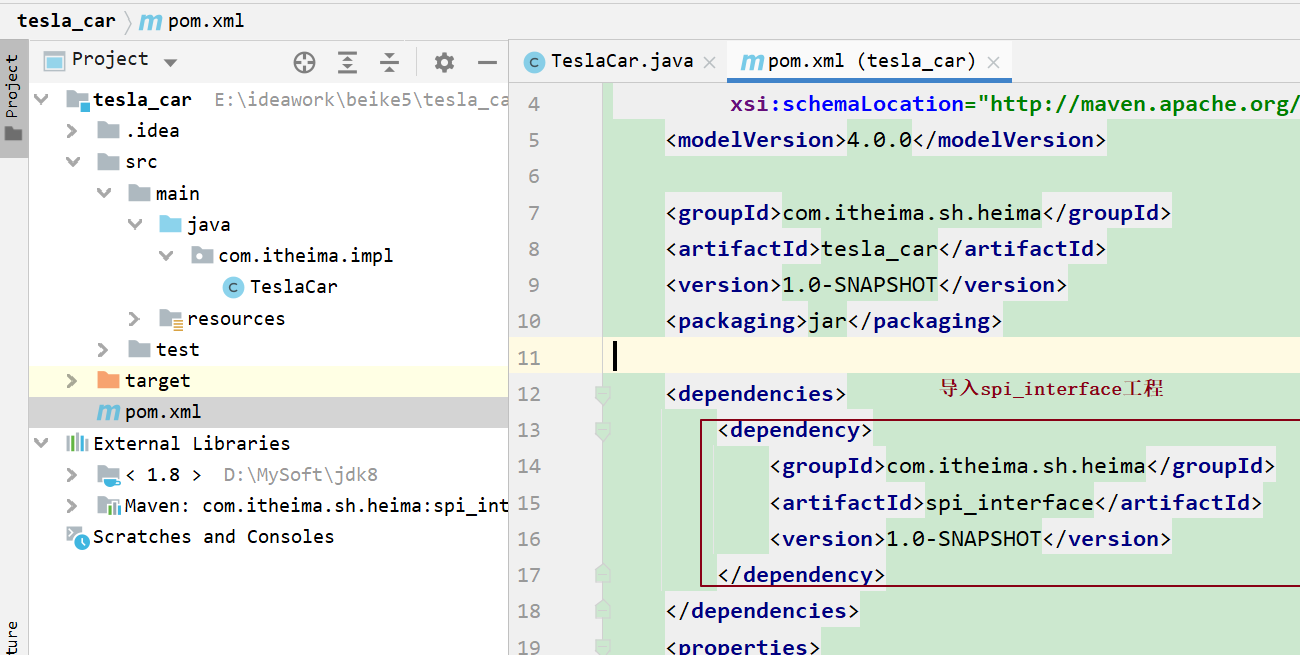Click in the empty editor line 11

point(900,357)
